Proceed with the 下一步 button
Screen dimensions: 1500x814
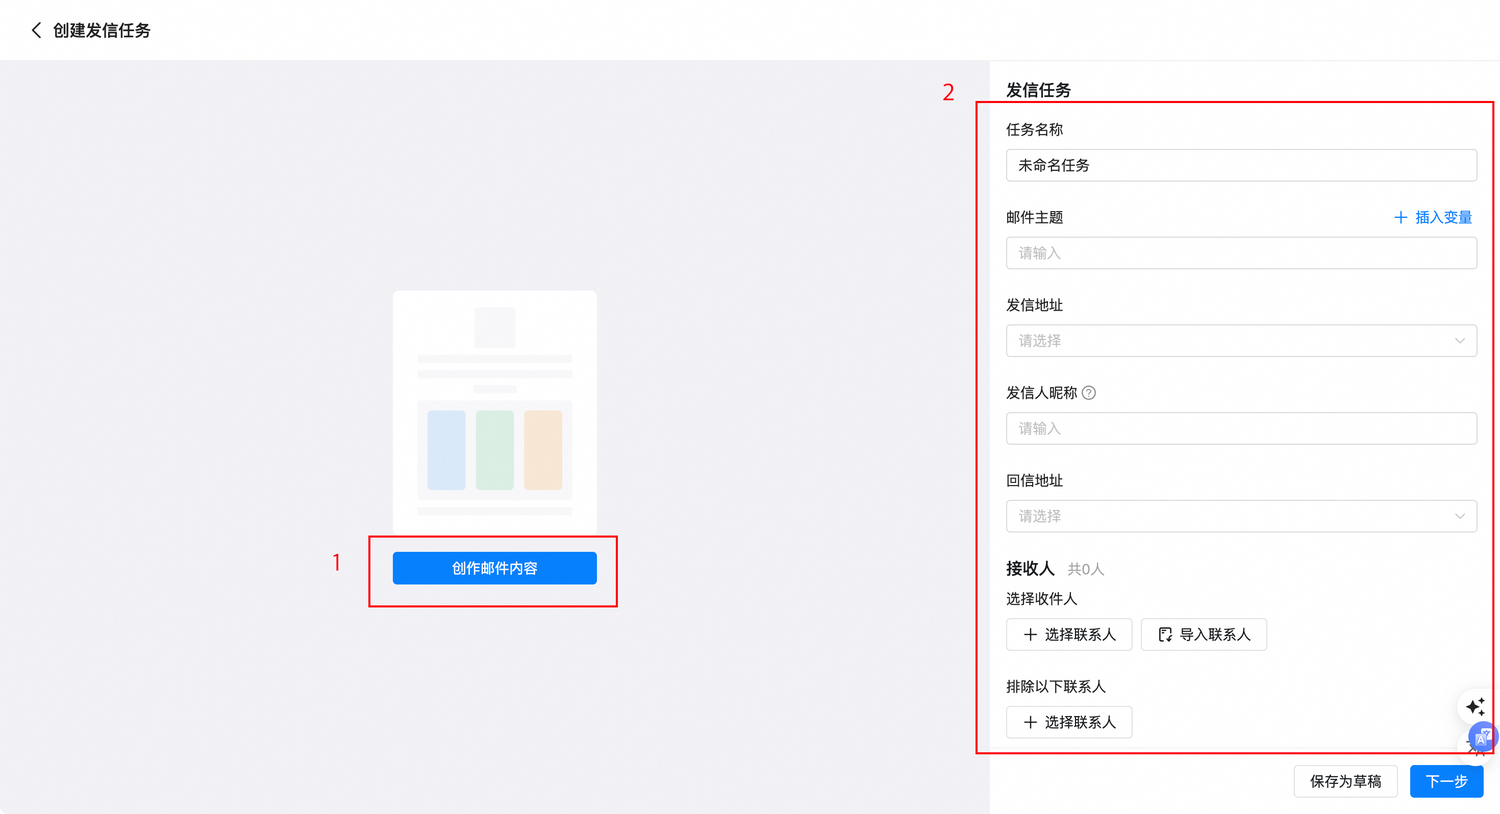coord(1447,781)
